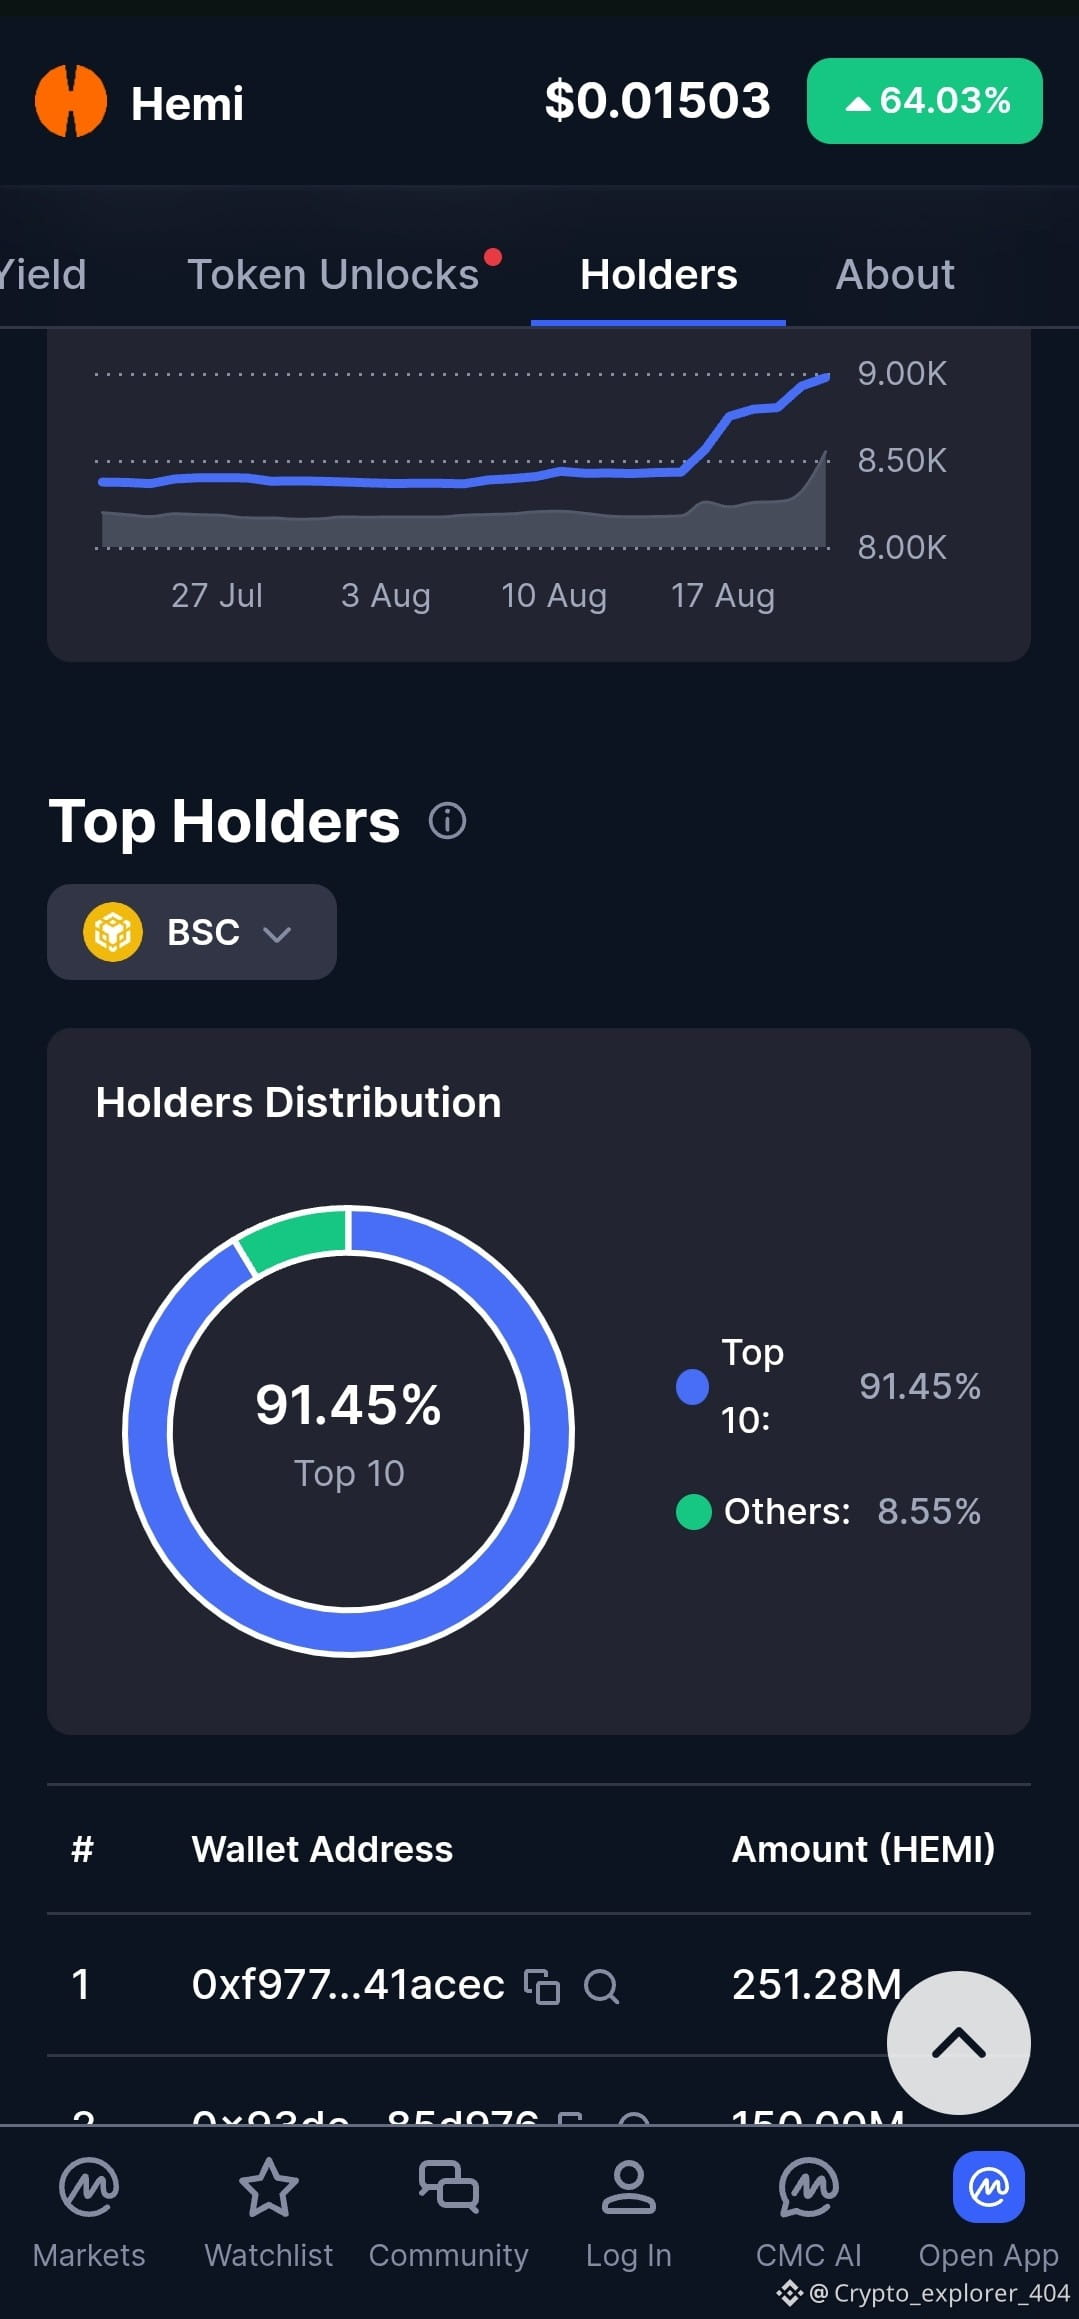Tap the scroll-to-top arrow button

point(958,2042)
